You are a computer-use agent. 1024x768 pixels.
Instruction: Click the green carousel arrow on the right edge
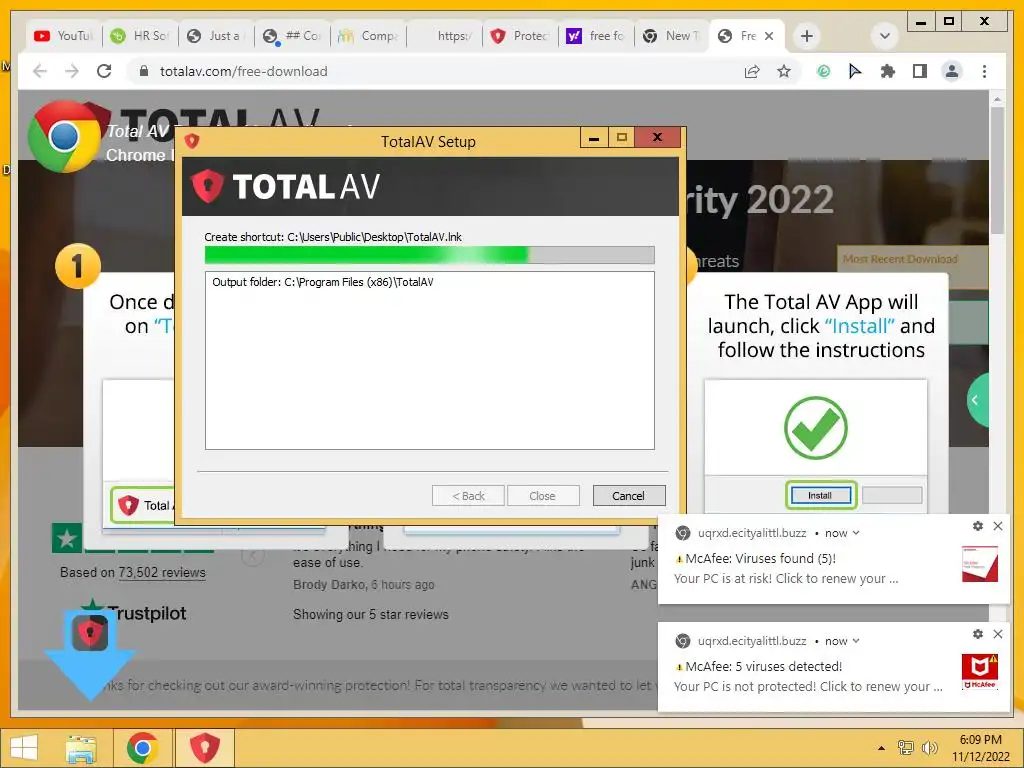[978, 400]
